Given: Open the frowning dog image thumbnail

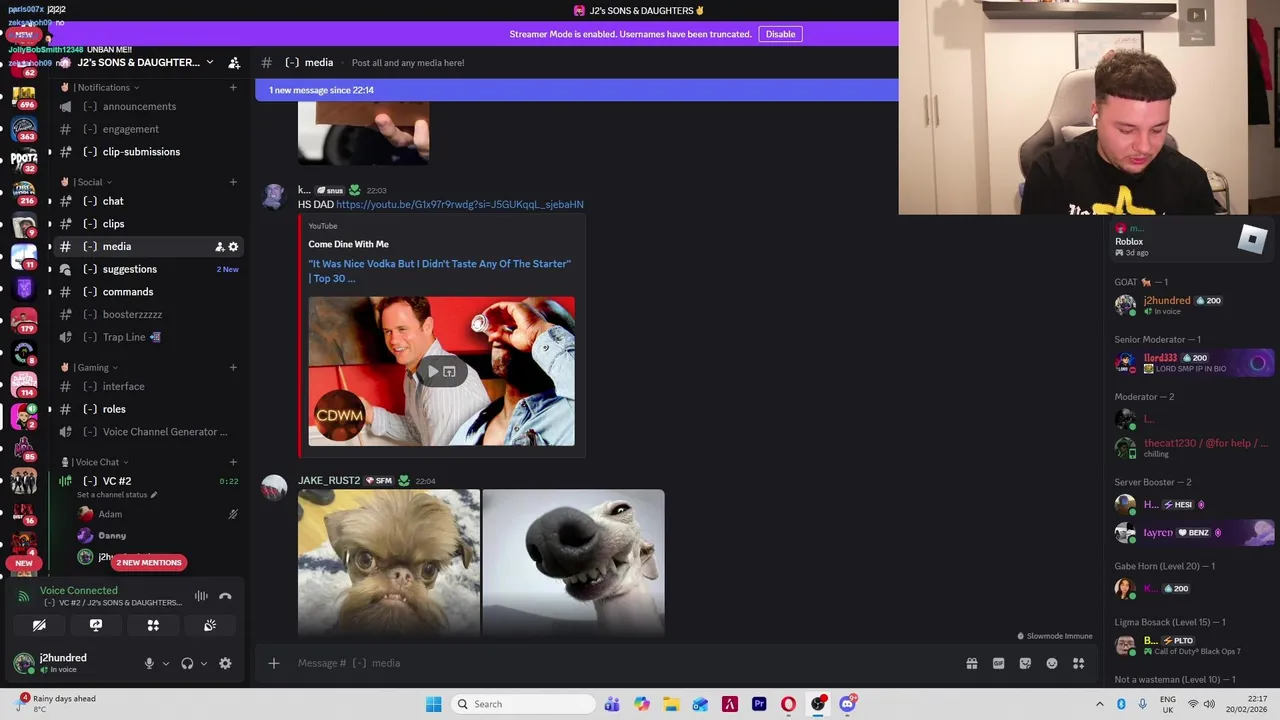Looking at the screenshot, I should pos(389,562).
